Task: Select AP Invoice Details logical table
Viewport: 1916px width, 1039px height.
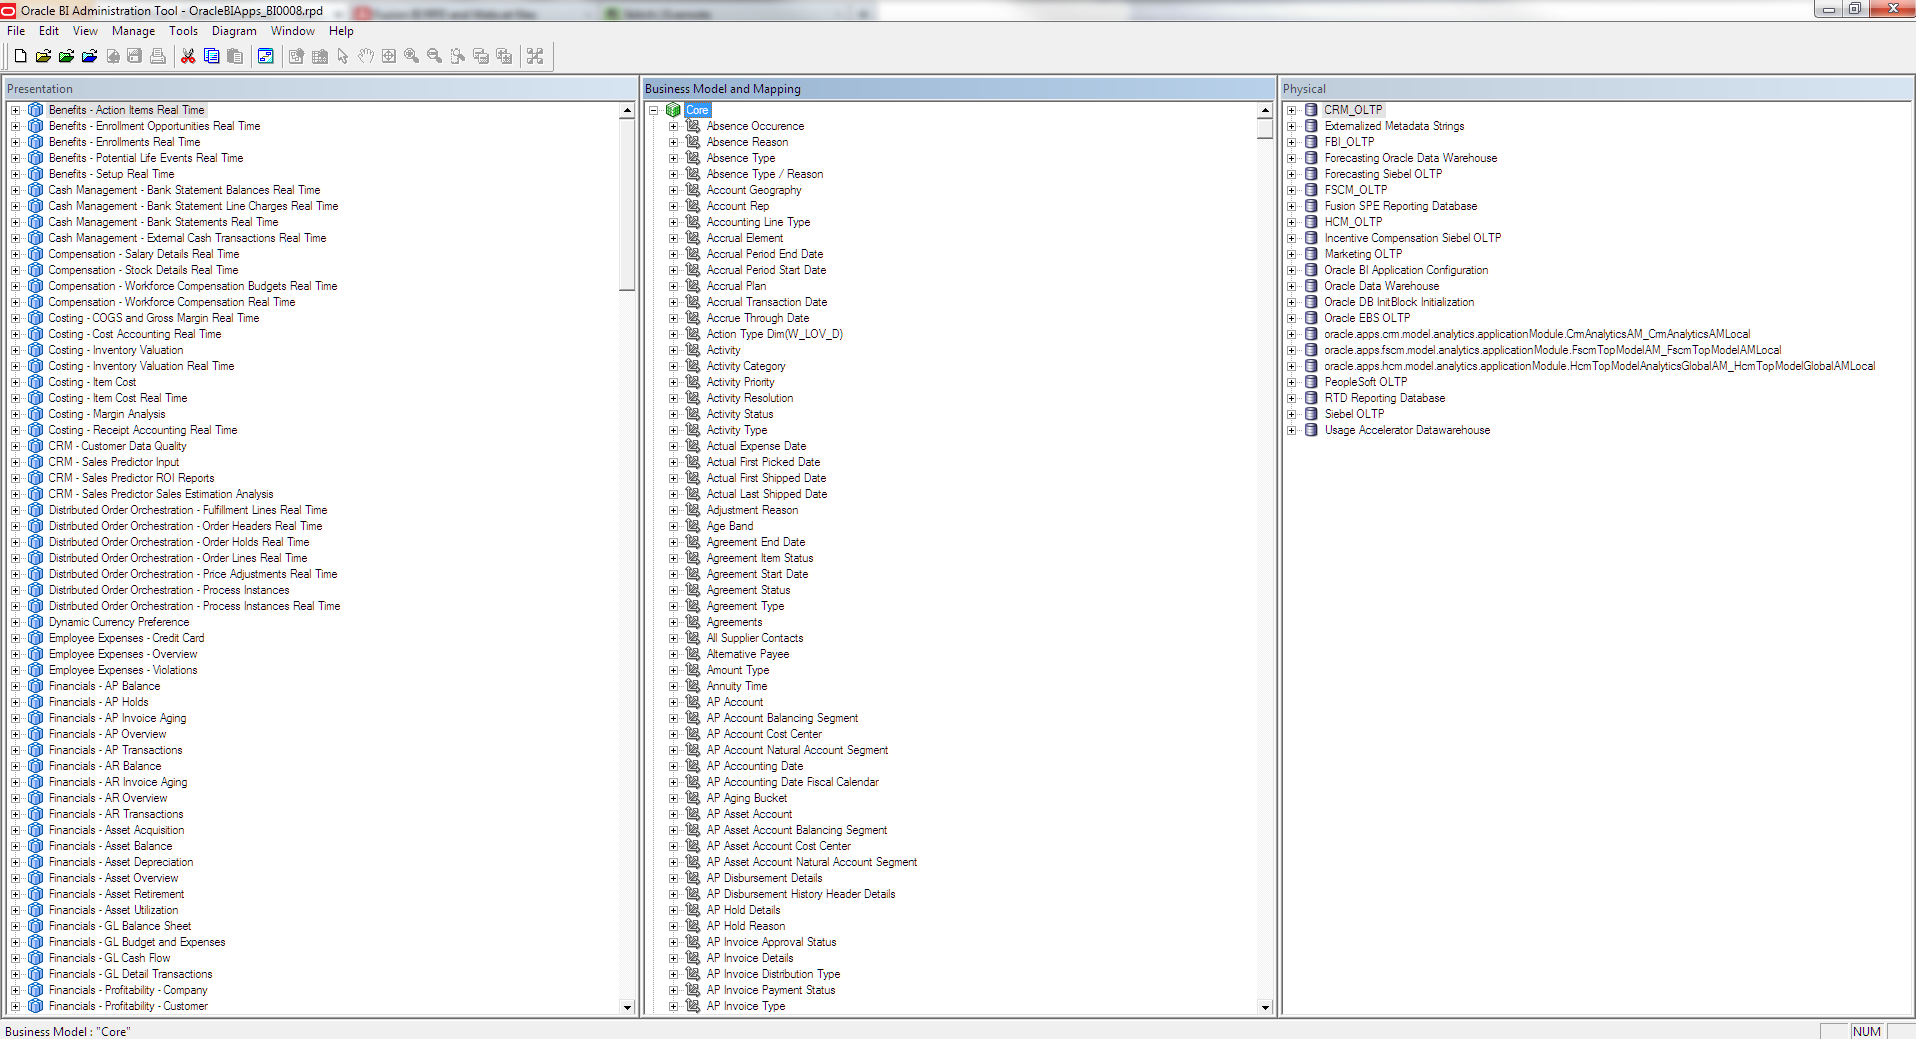Action: click(750, 958)
